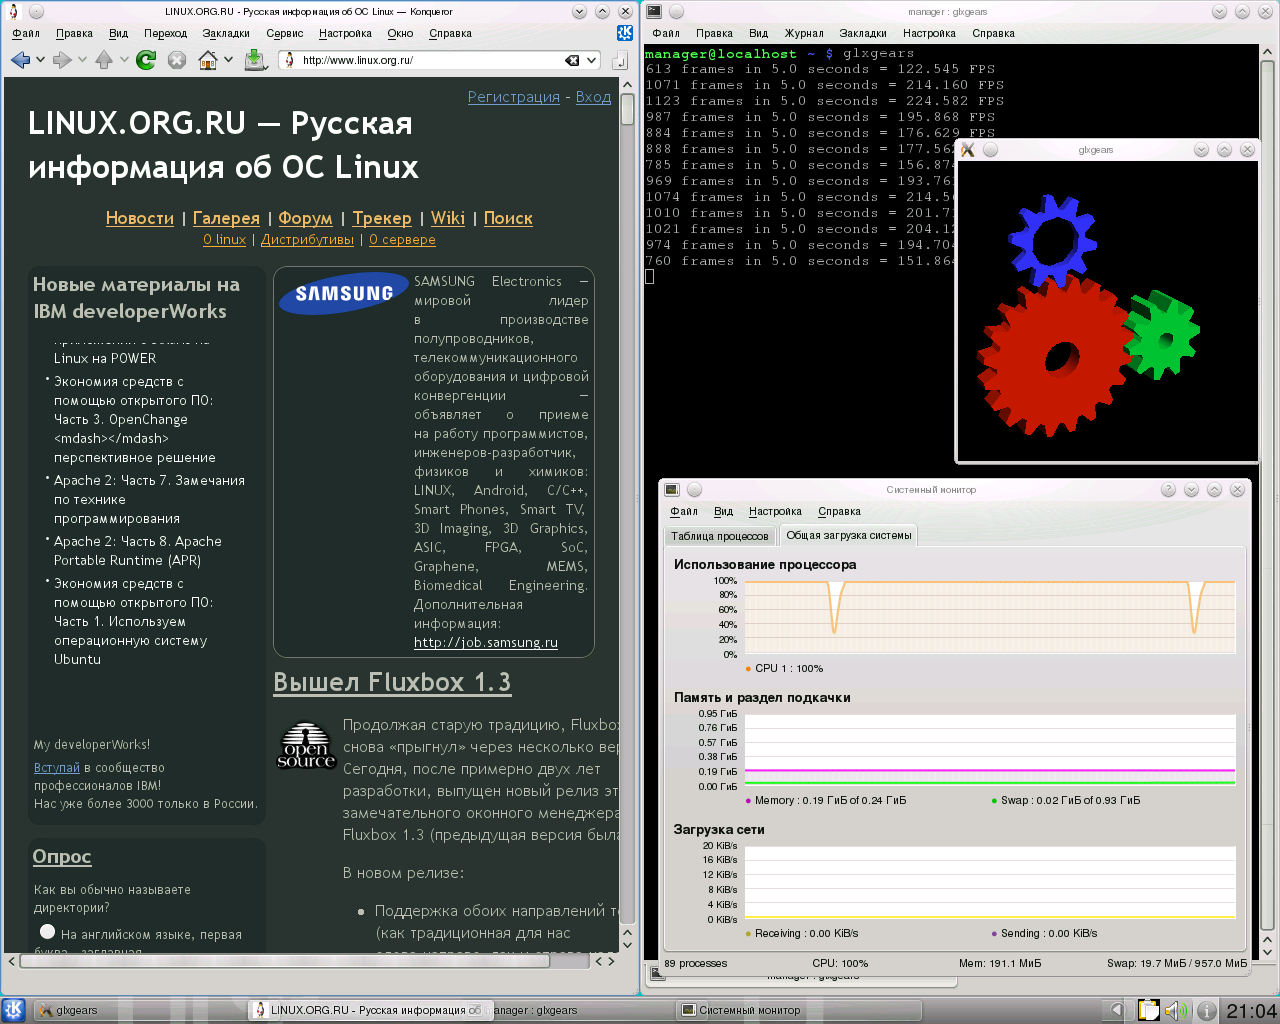Click Konqueror's horizontal scrollbar handle
The width and height of the screenshot is (1280, 1024).
tap(285, 961)
